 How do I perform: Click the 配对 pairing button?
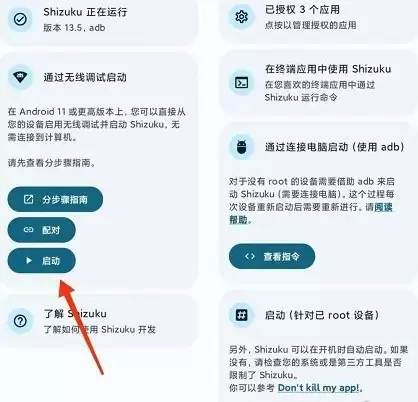[42, 230]
